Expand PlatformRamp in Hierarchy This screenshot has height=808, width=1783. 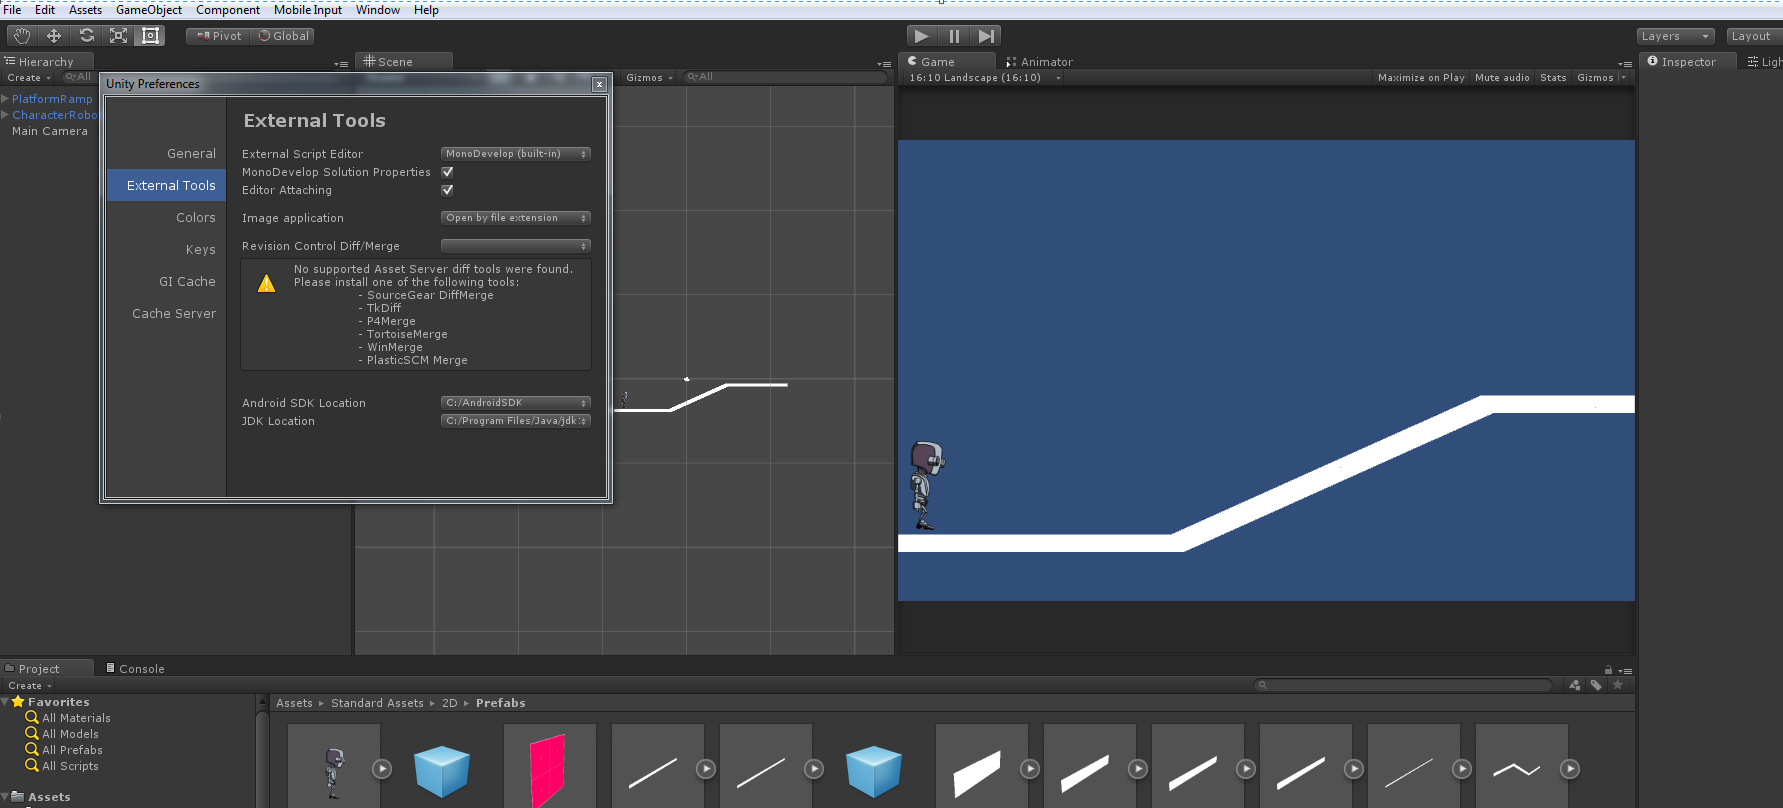point(5,99)
